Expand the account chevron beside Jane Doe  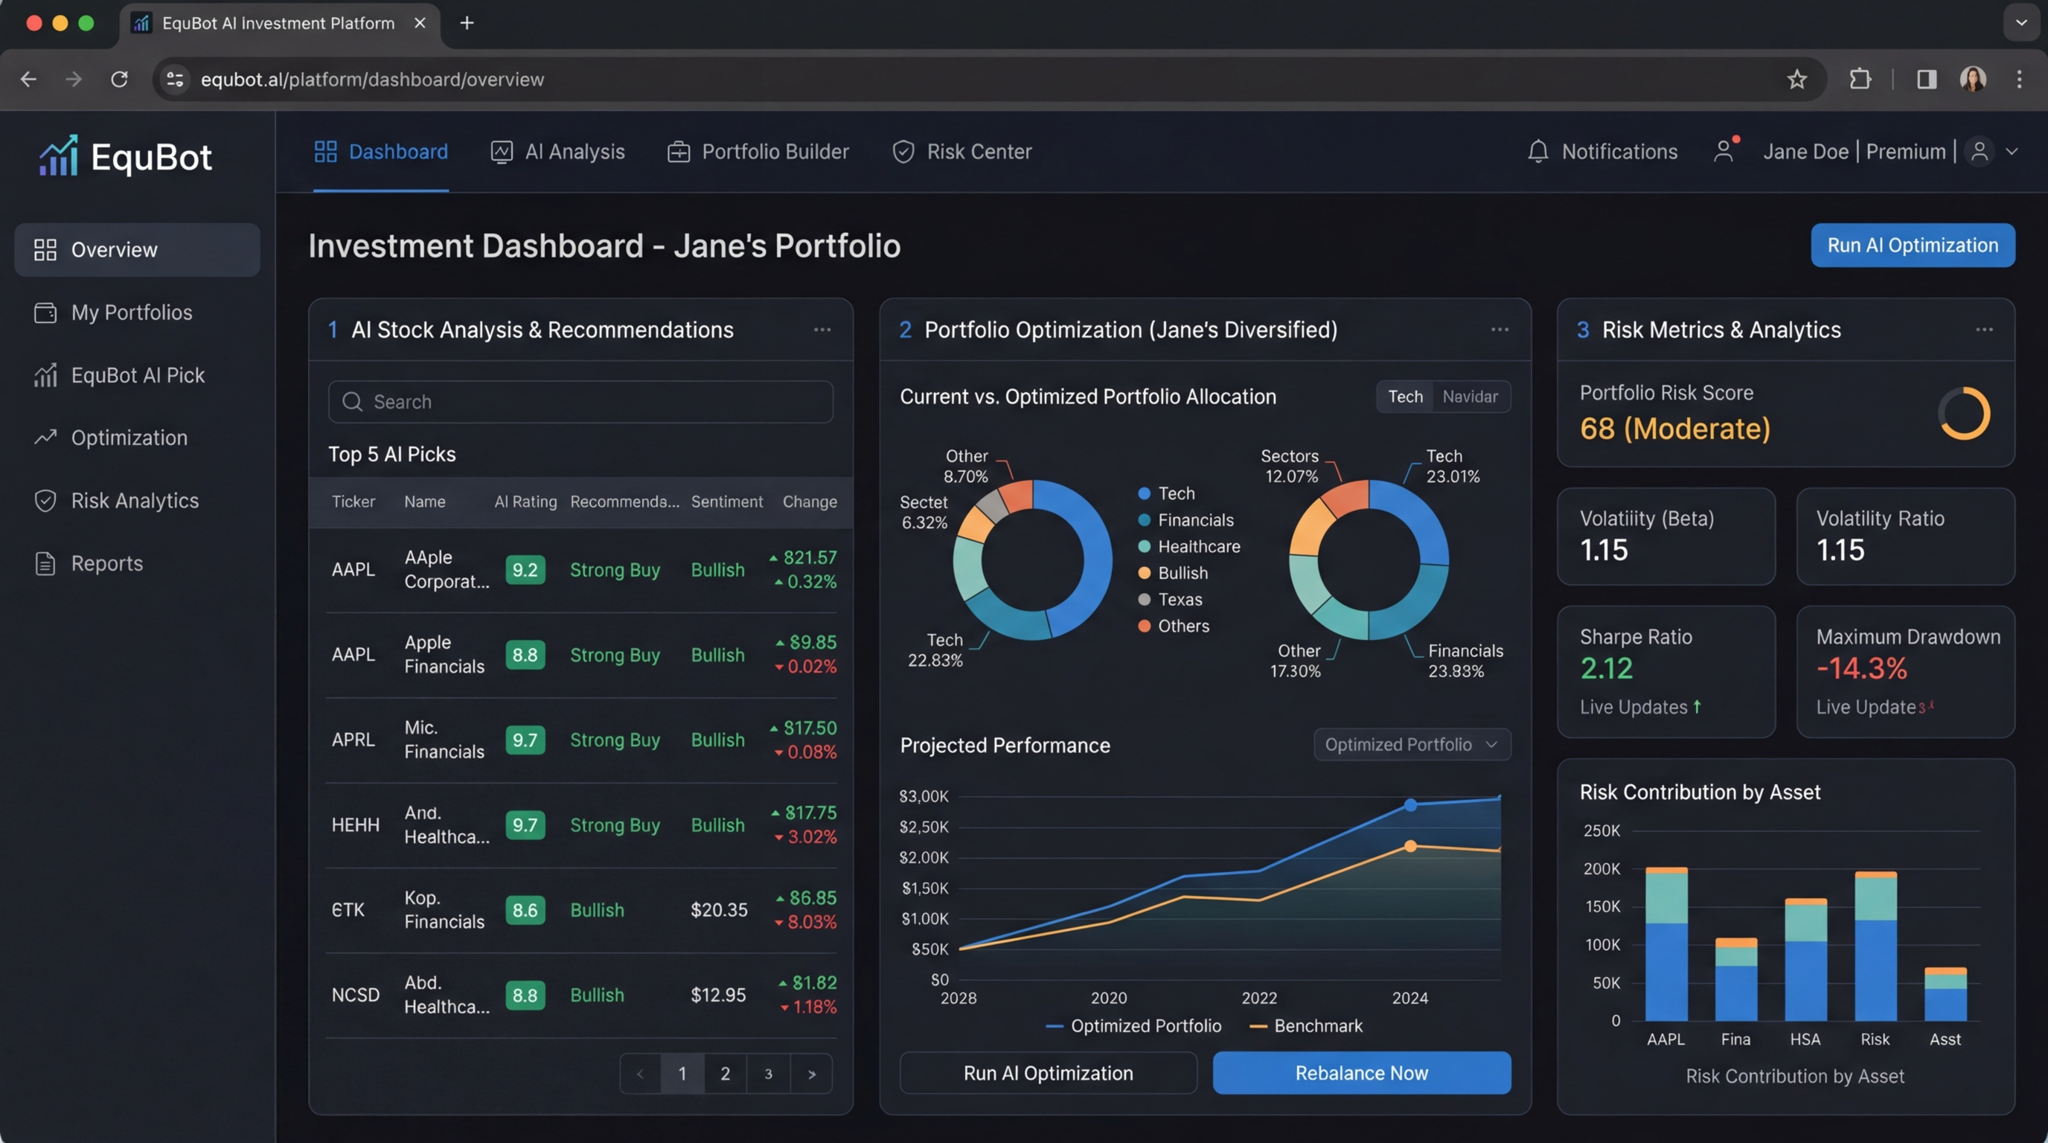click(2013, 151)
